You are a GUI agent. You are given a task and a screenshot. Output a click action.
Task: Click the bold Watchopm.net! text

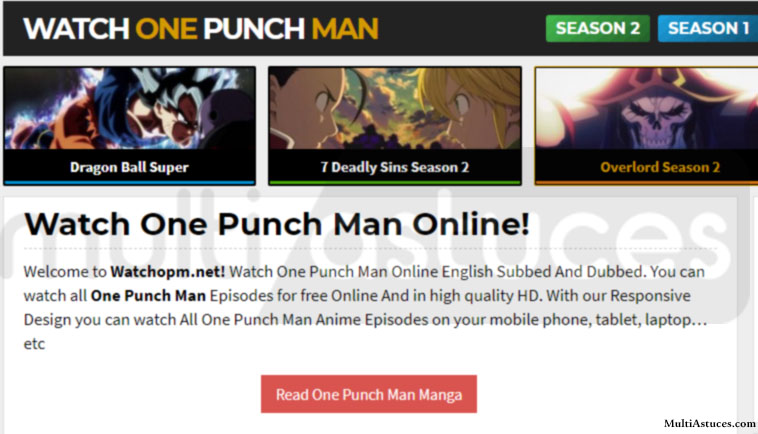point(168,272)
